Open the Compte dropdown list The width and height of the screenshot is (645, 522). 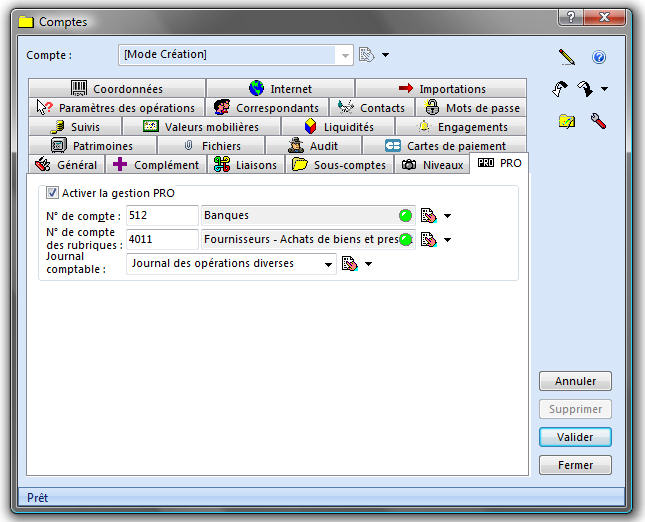tap(345, 55)
